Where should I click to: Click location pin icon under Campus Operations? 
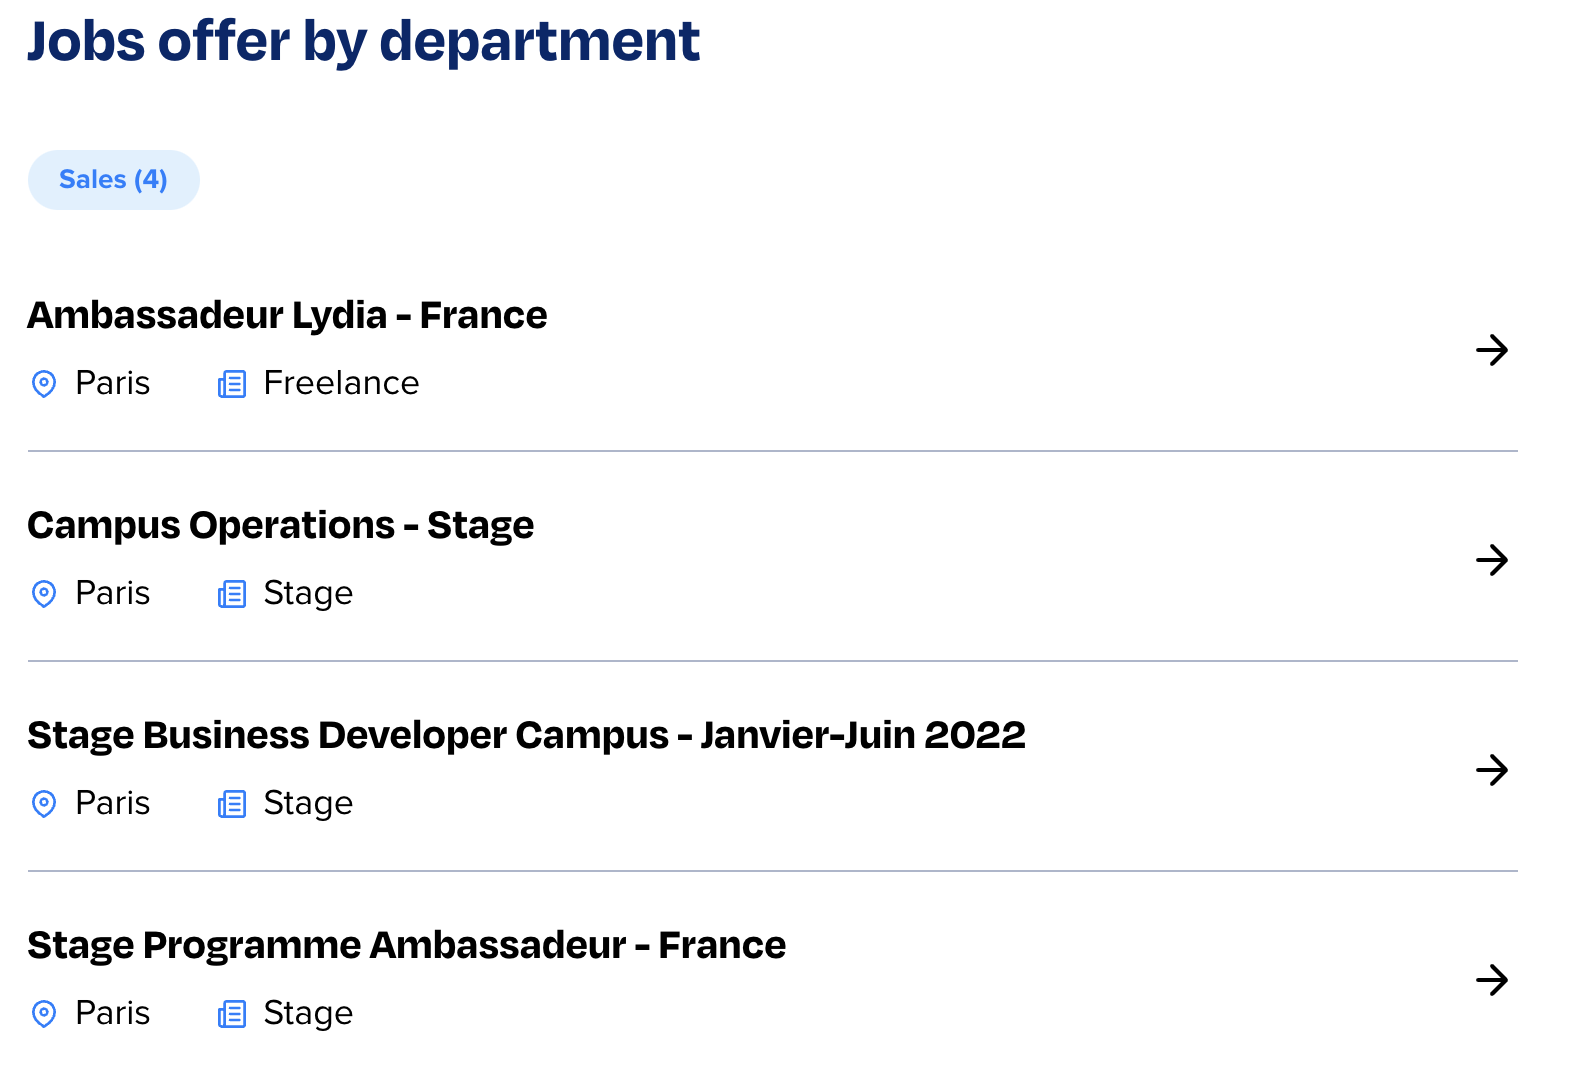[44, 594]
